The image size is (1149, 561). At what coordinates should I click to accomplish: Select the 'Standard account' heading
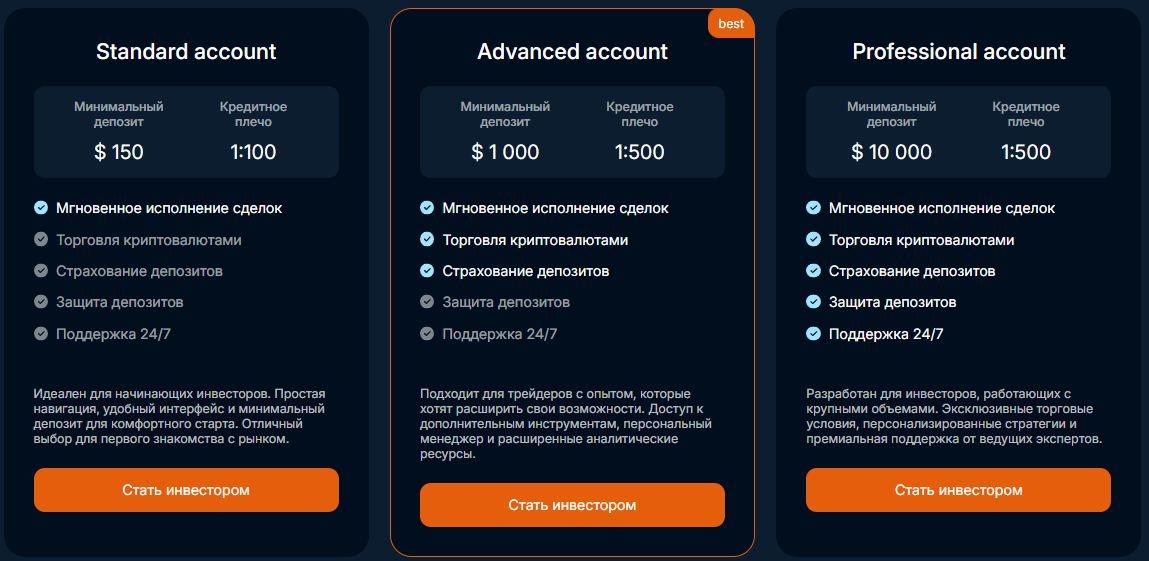tap(186, 52)
